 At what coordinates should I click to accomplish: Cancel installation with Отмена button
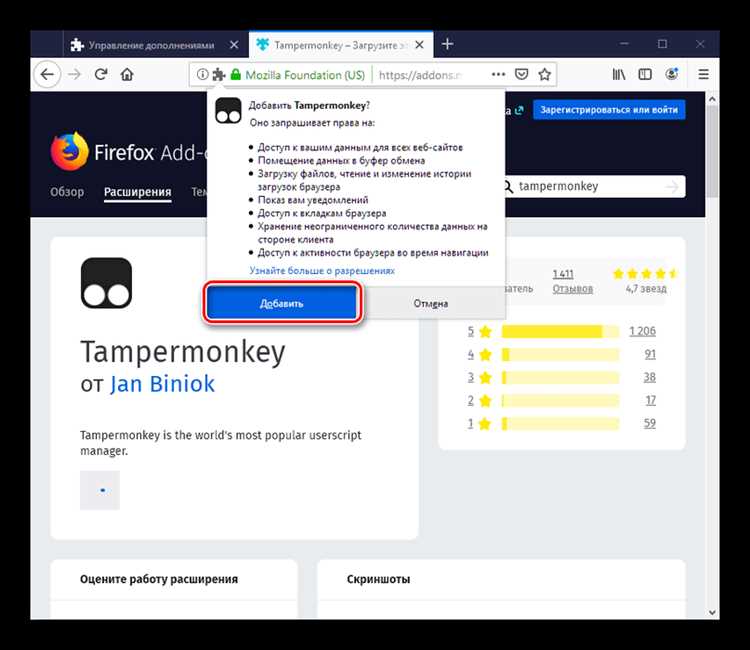point(431,303)
